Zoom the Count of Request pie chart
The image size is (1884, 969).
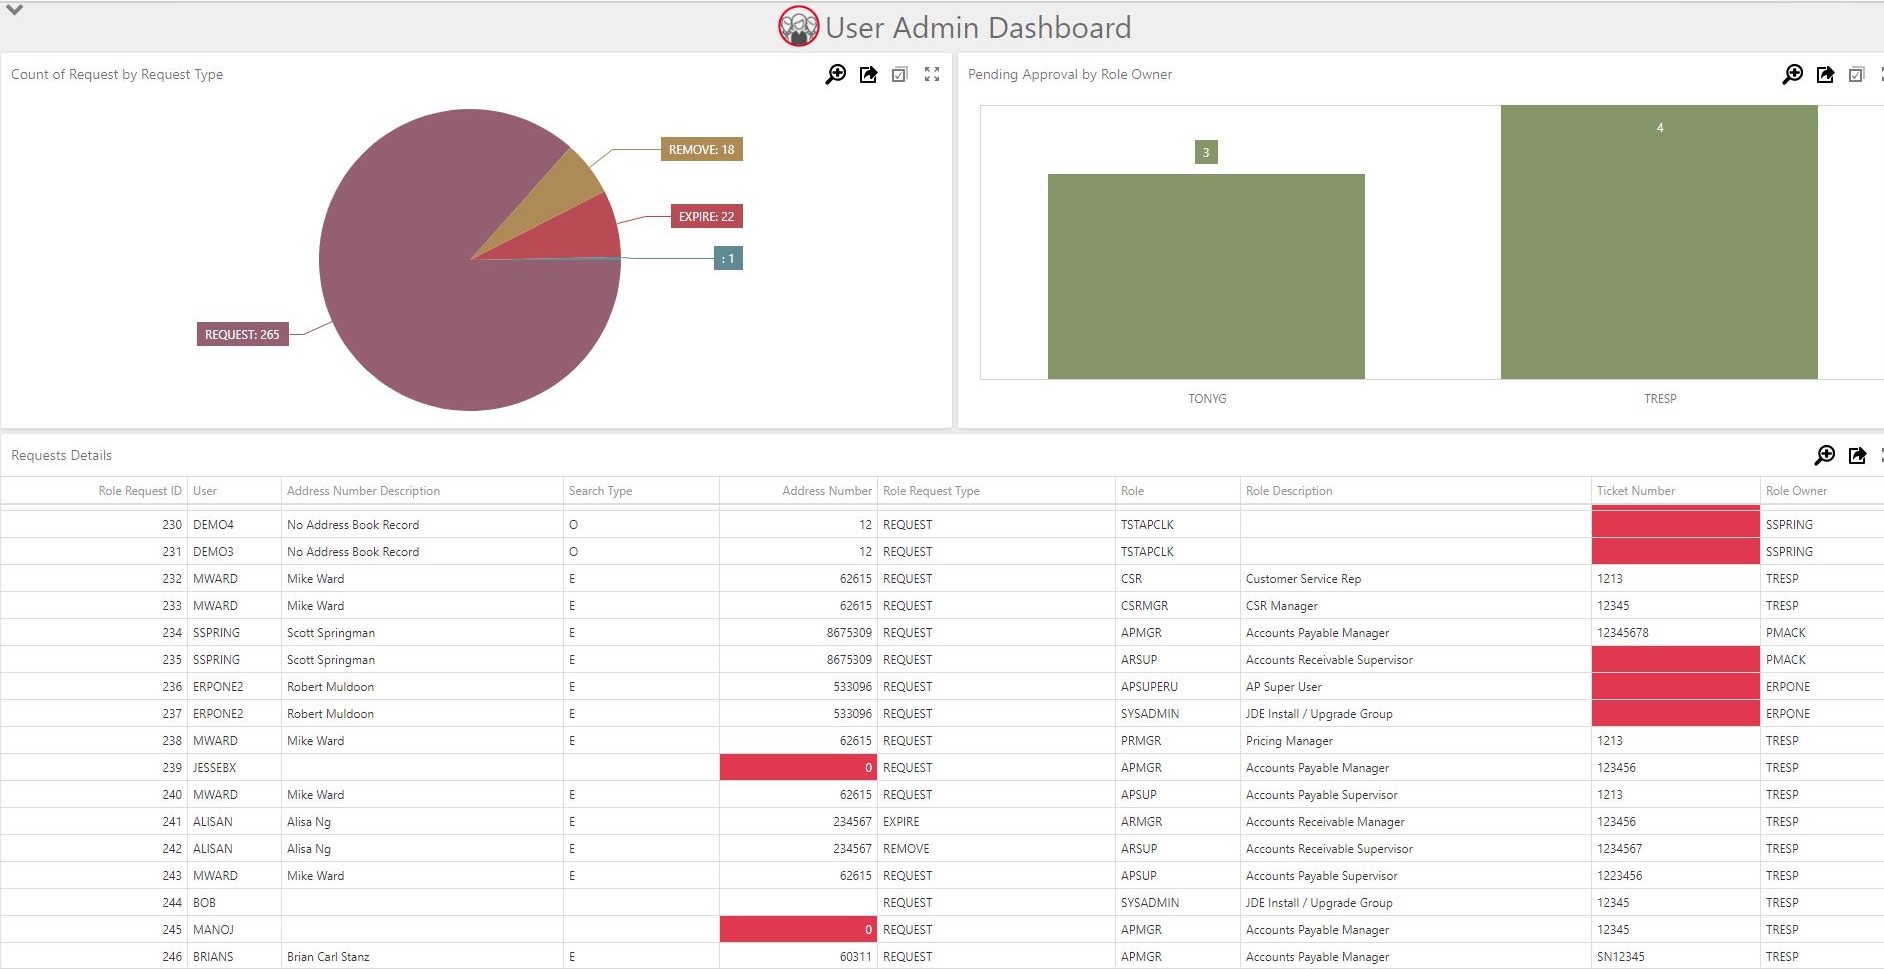835,74
